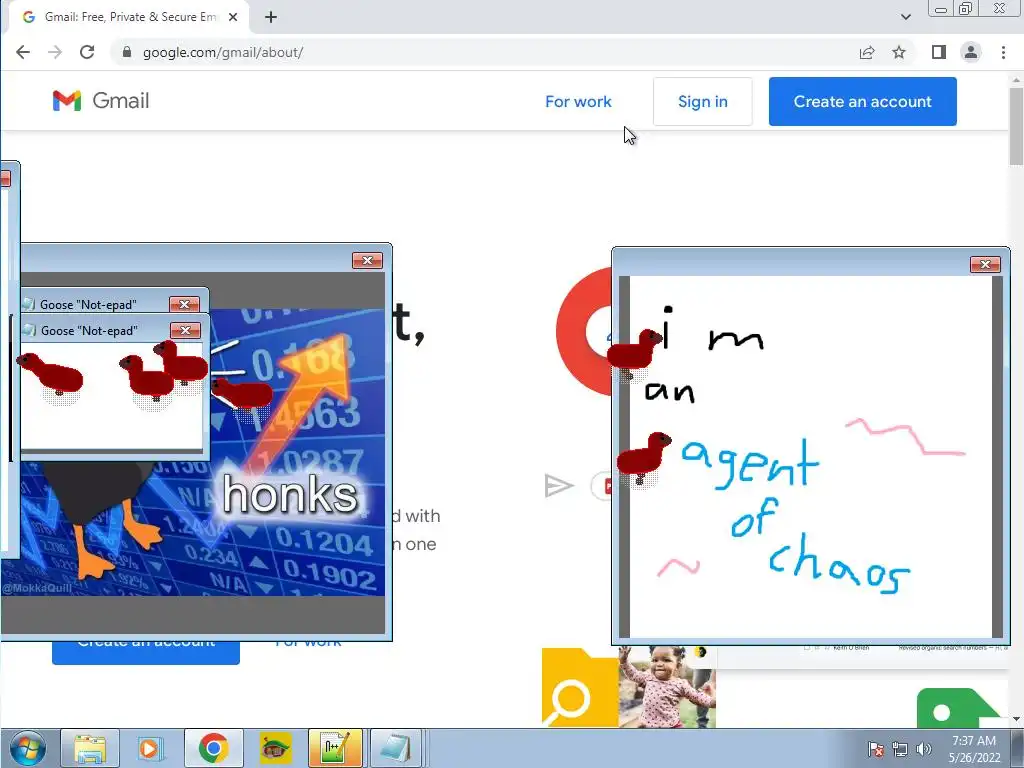Close the agent of chaos drawing window
The height and width of the screenshot is (768, 1024).
(x=985, y=264)
